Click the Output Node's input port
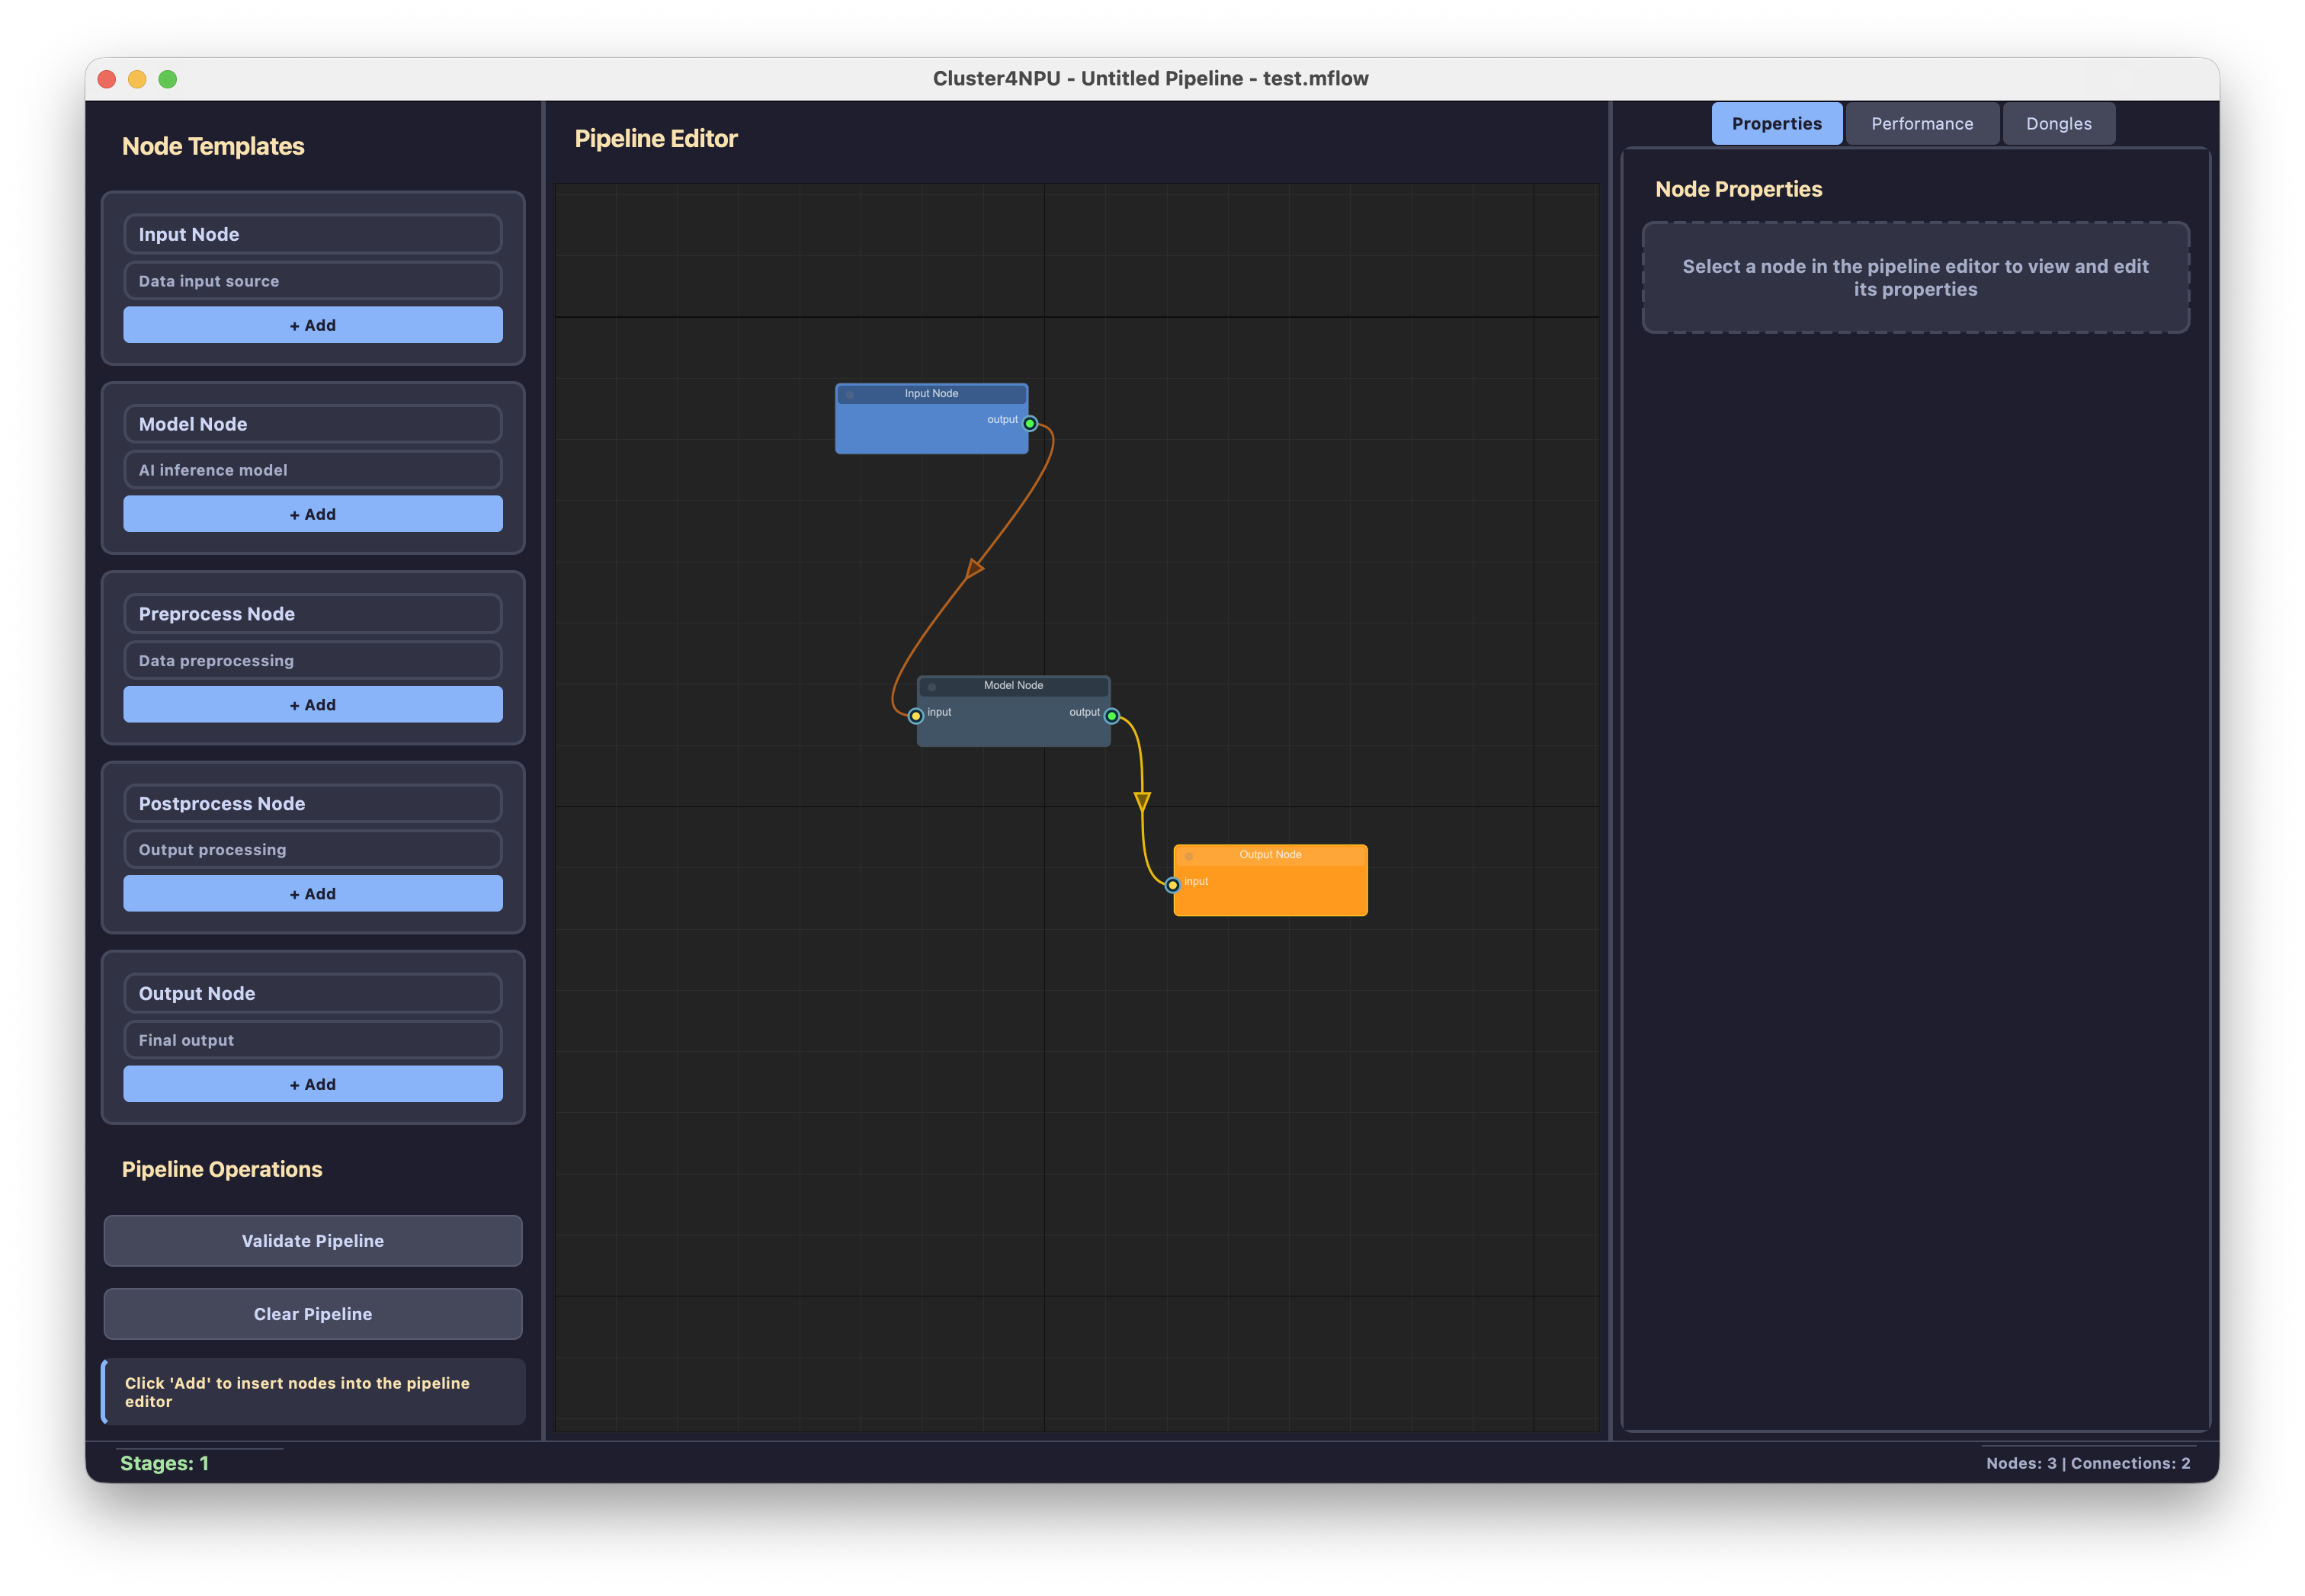 [1172, 885]
